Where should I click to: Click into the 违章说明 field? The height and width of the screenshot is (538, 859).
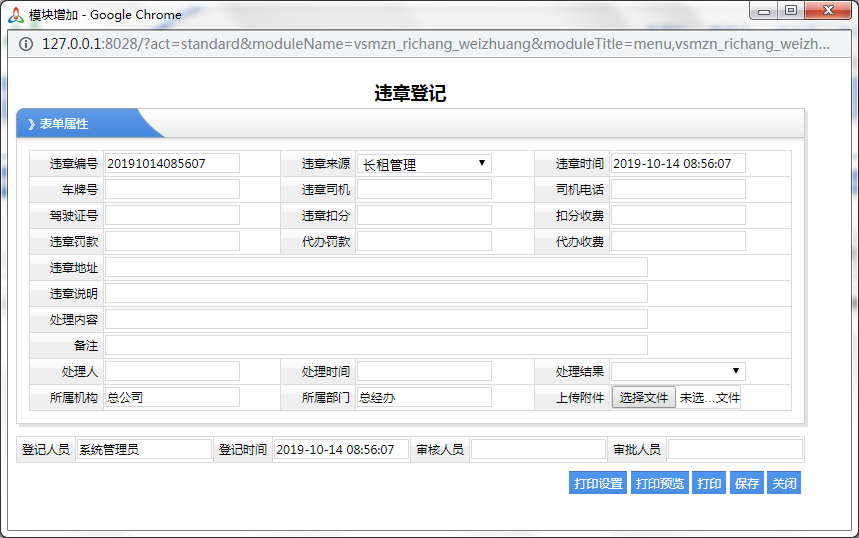(376, 294)
